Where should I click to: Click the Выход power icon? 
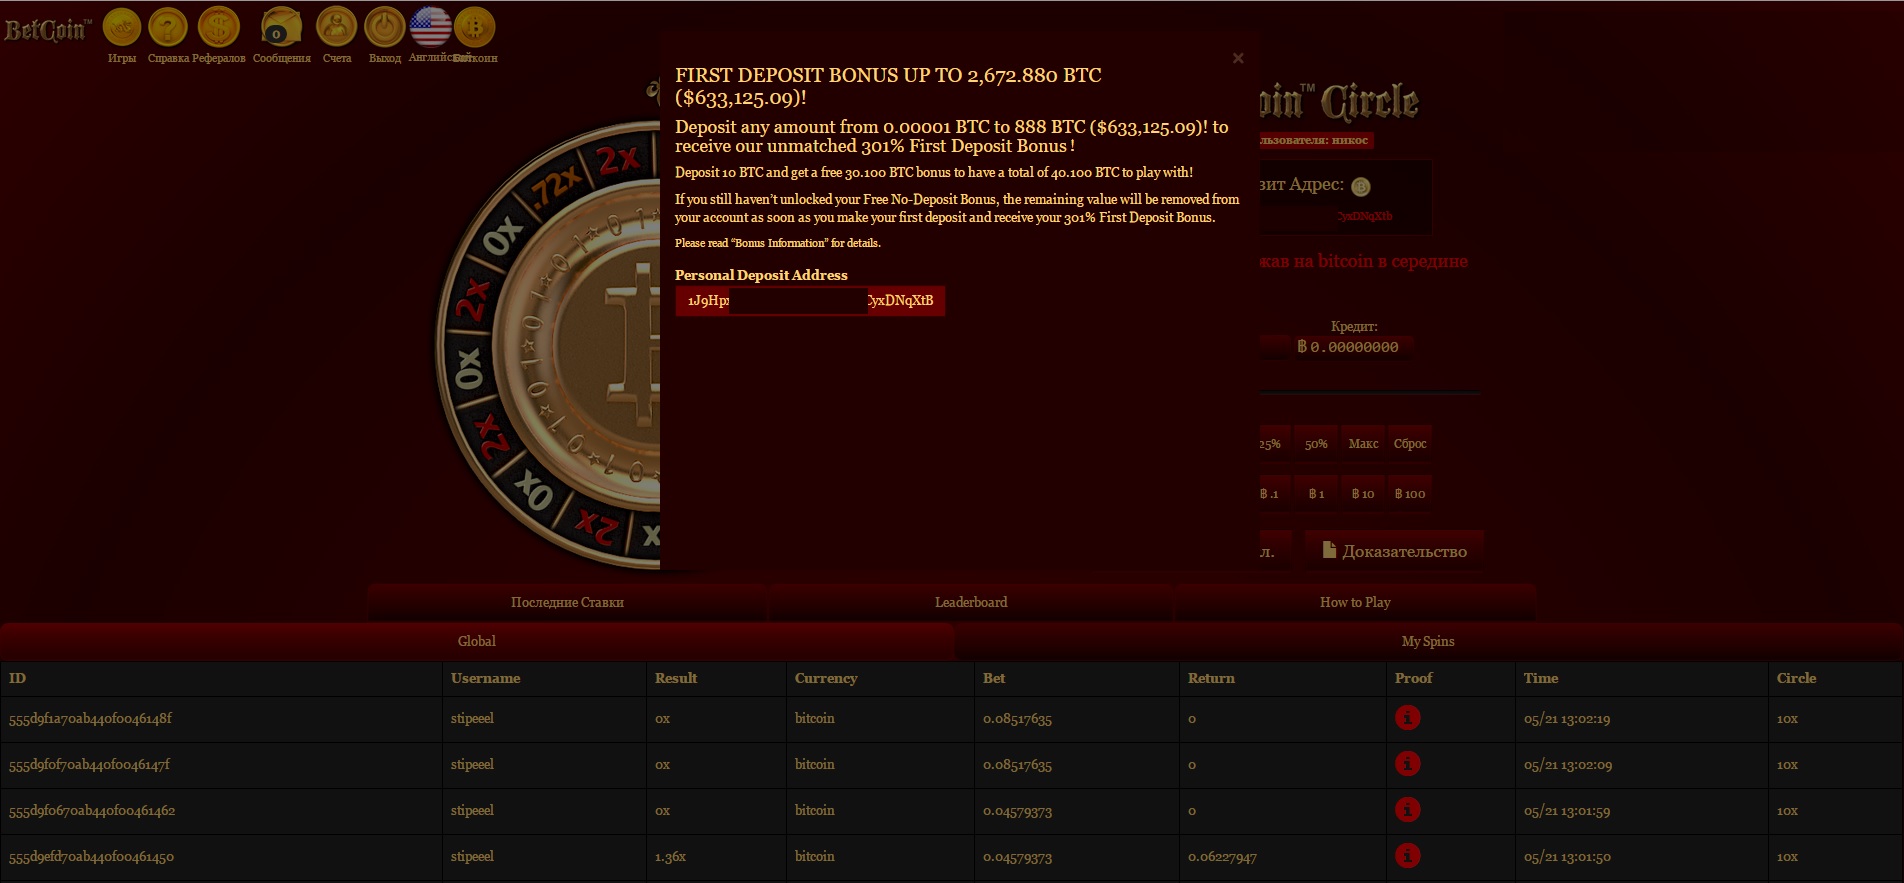(x=384, y=28)
